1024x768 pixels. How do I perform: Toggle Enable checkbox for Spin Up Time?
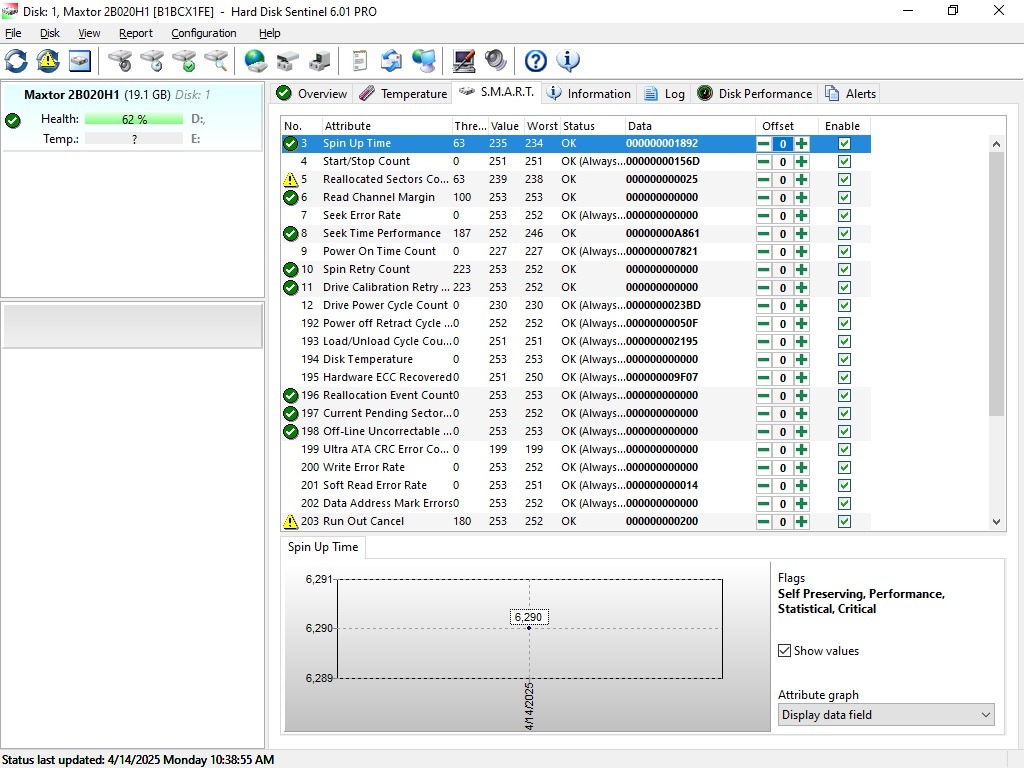[x=844, y=144]
